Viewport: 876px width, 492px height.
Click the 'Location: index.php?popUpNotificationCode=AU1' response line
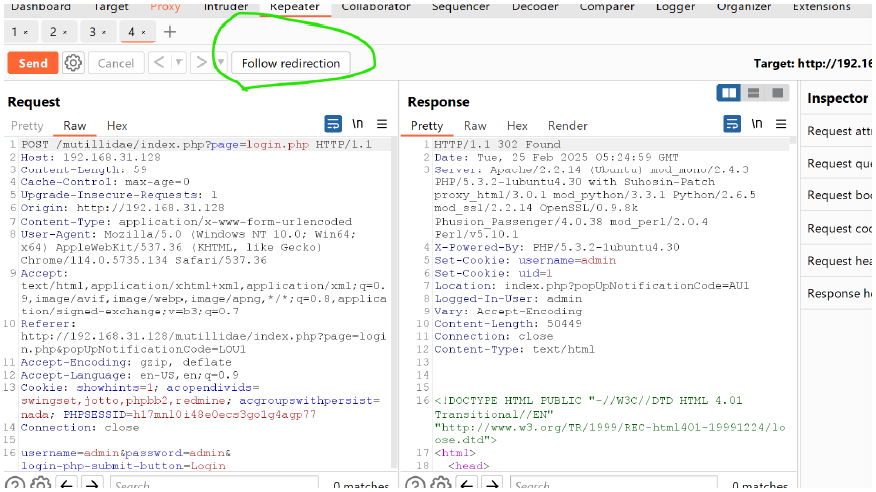(592, 286)
